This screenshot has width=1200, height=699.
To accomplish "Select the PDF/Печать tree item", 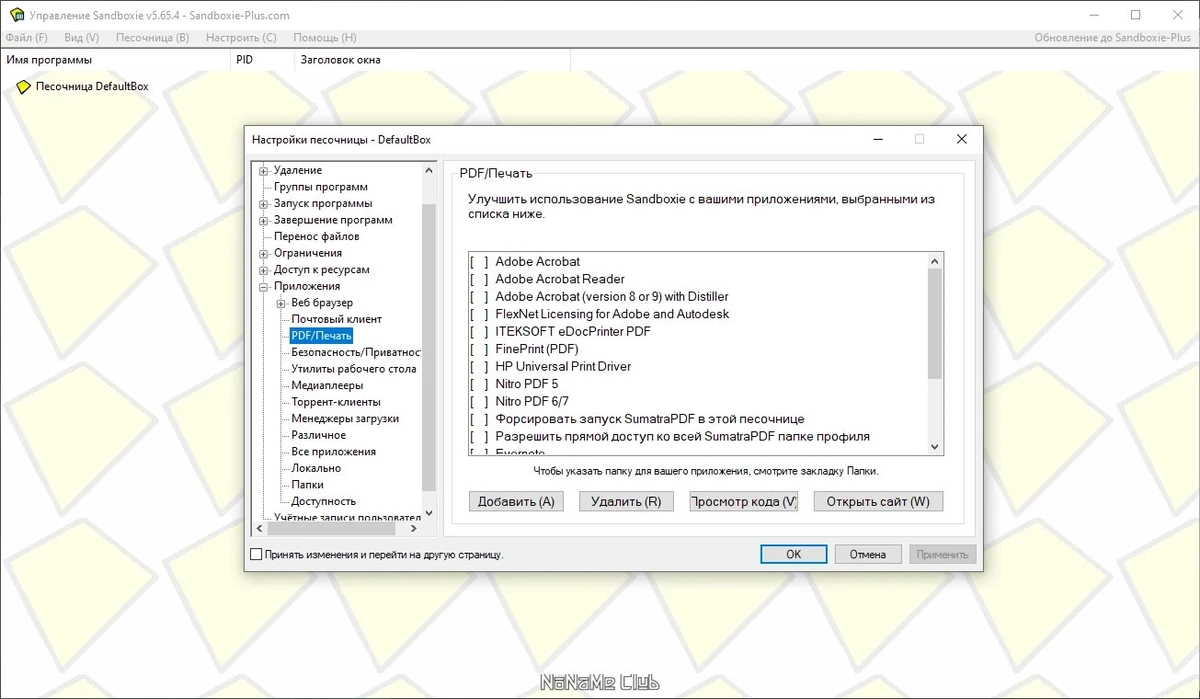I will [321, 336].
